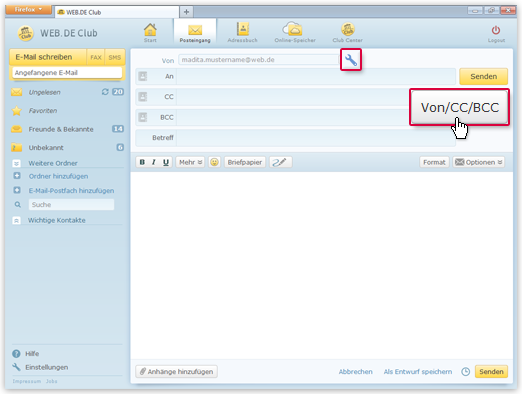
Task: Open the Ungelesen folder
Action: pos(44,92)
